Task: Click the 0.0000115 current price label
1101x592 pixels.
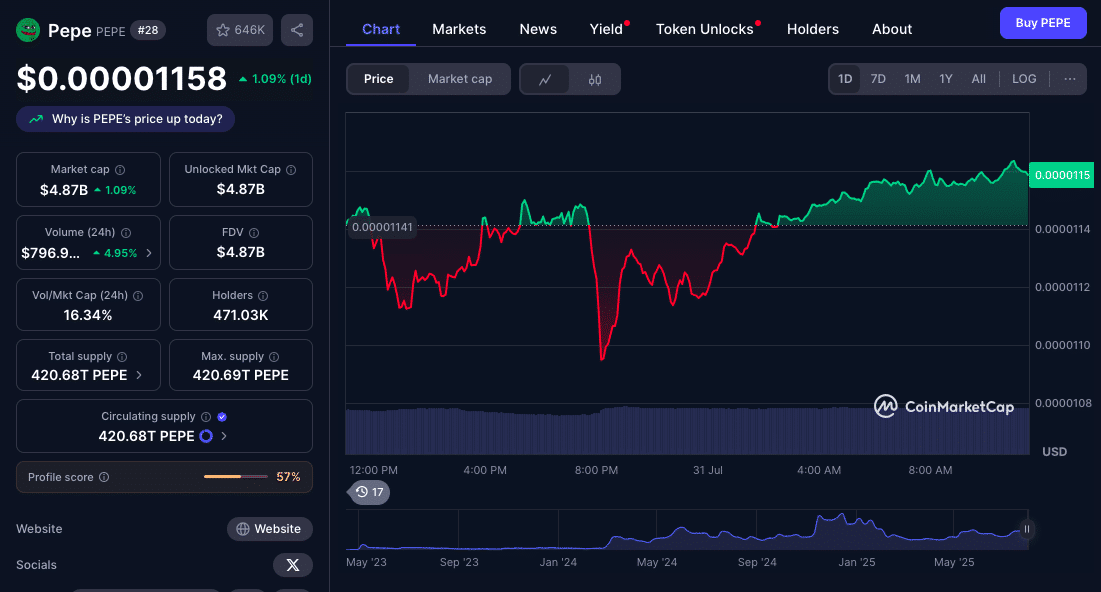Action: [x=1061, y=175]
